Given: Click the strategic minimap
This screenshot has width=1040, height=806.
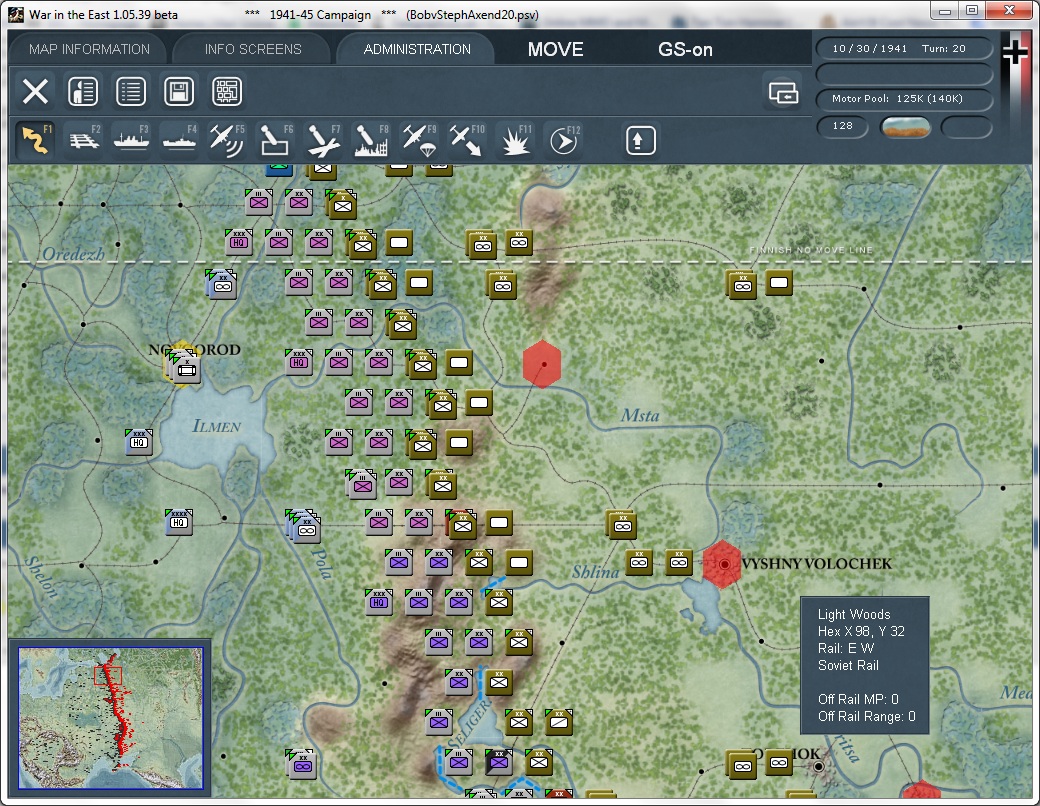Looking at the screenshot, I should (x=111, y=718).
